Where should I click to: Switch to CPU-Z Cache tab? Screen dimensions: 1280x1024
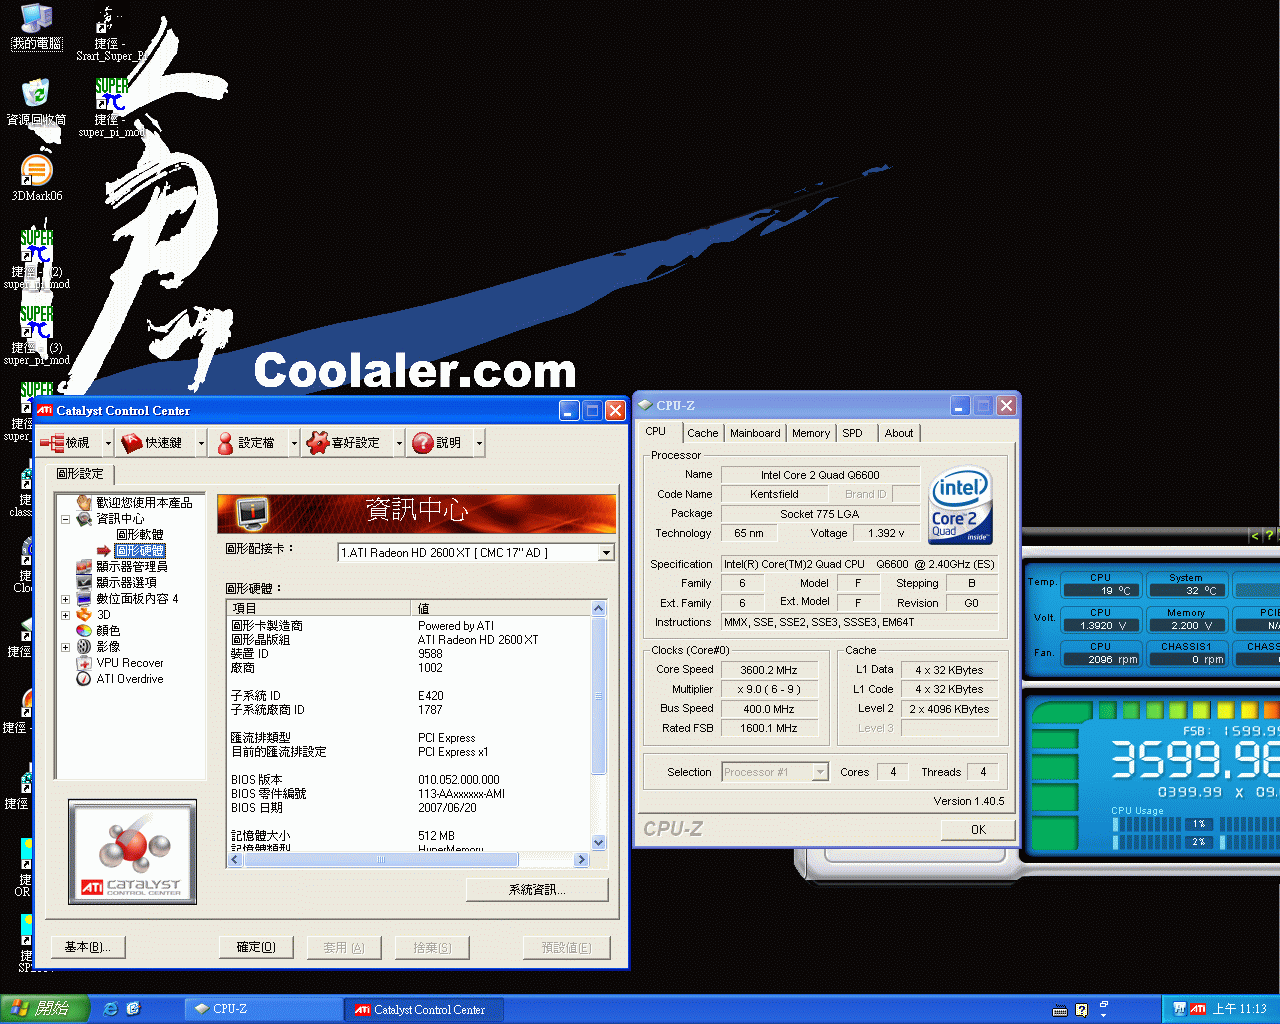tap(702, 433)
